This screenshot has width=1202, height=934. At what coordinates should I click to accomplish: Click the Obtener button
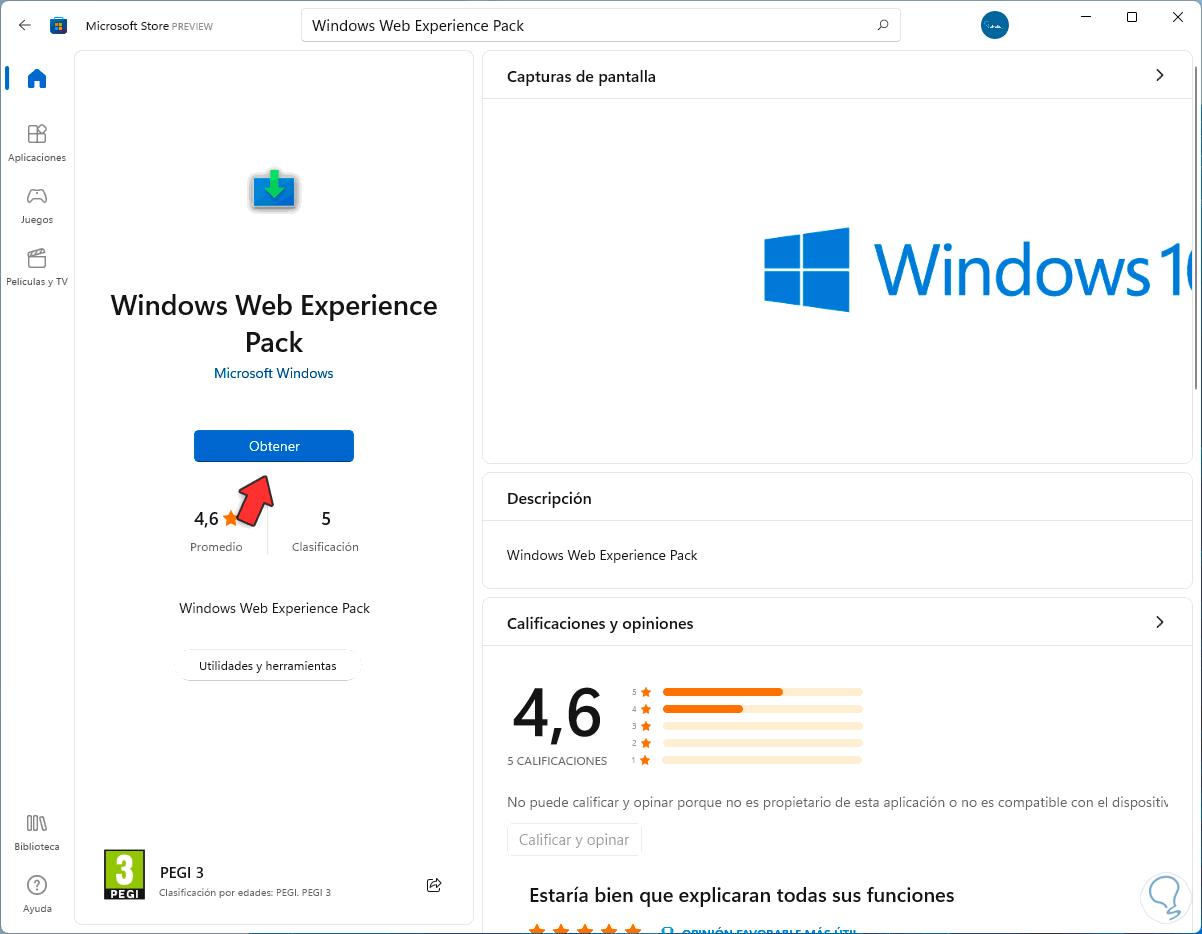tap(274, 446)
